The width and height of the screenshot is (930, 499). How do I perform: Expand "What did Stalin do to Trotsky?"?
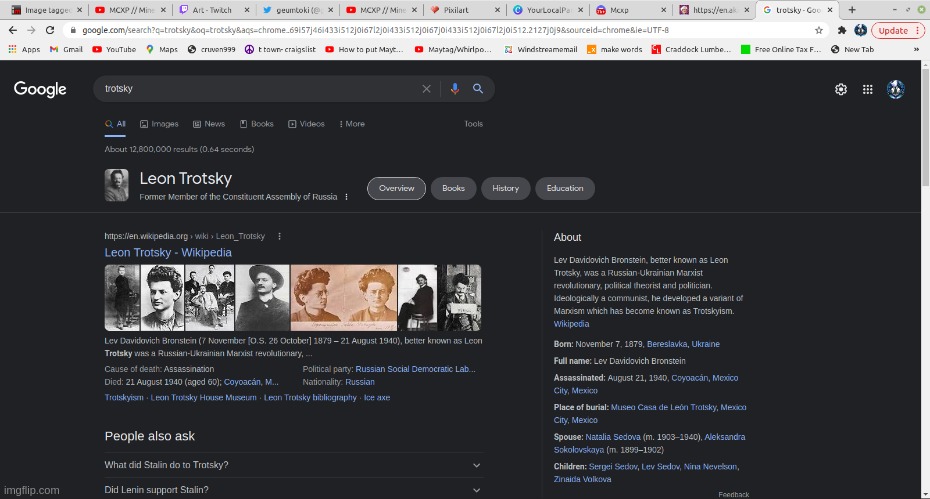(293, 465)
